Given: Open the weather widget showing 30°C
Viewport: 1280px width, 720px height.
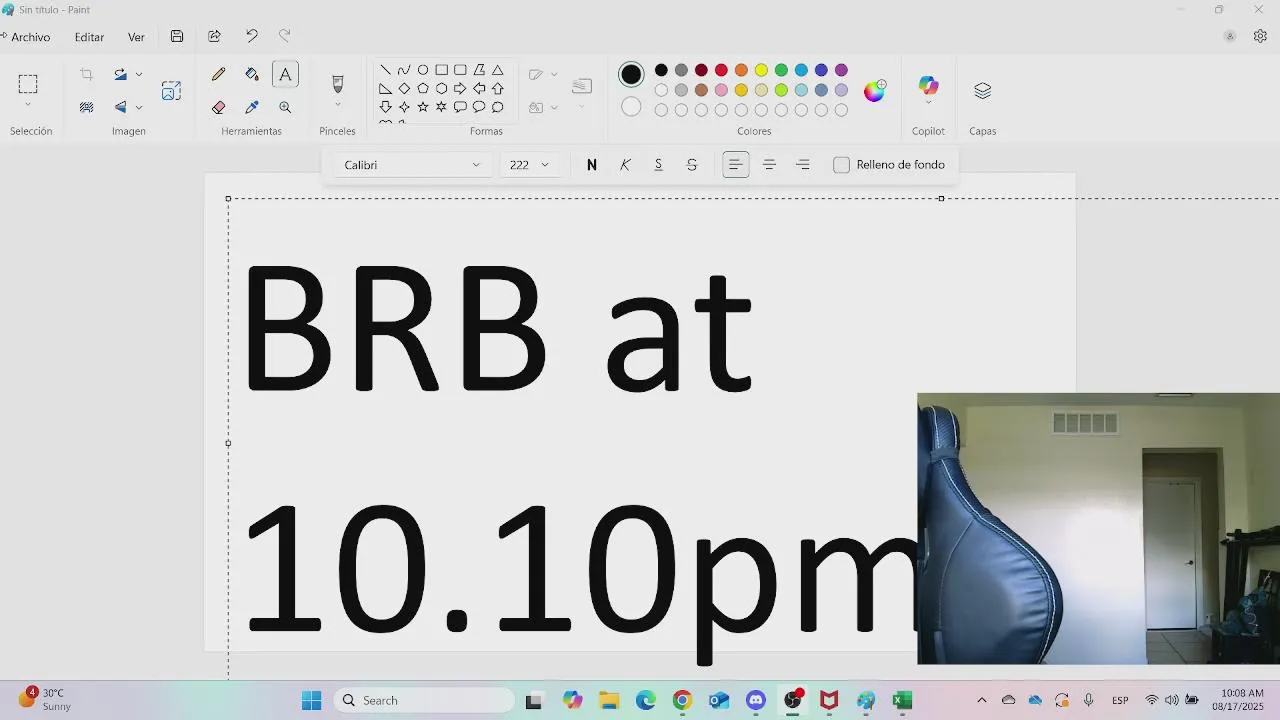Looking at the screenshot, I should (x=46, y=699).
